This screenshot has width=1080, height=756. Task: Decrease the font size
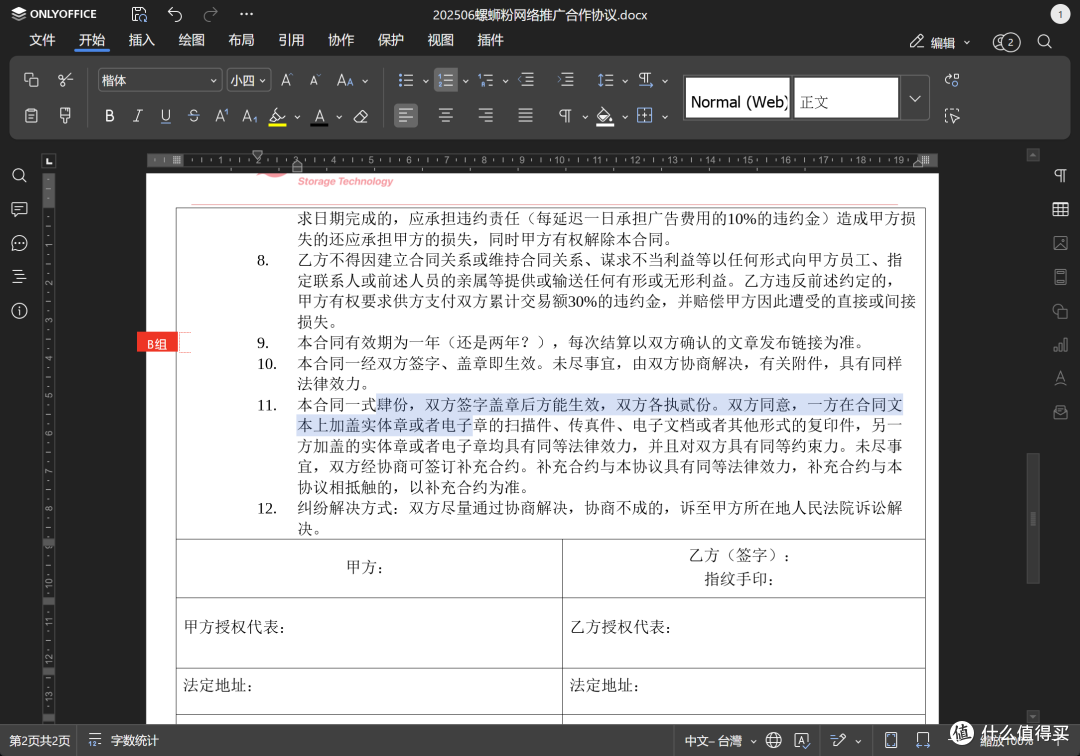[315, 80]
